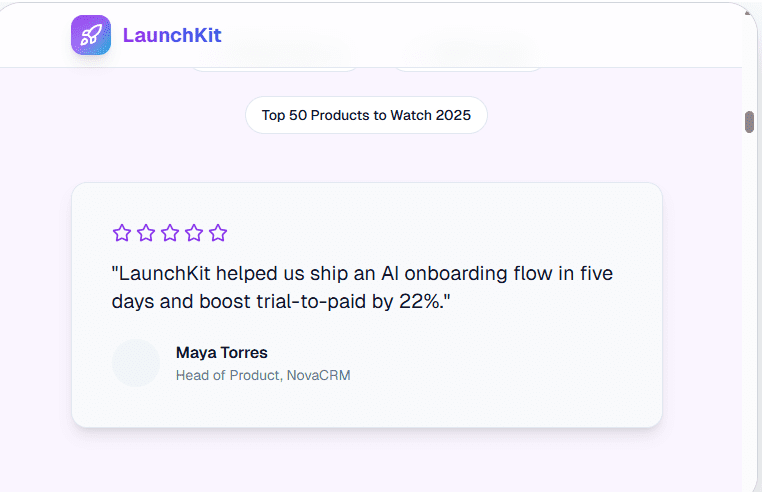The image size is (762, 492).
Task: Click the Top 50 Products to Watch badge
Action: pos(366,115)
